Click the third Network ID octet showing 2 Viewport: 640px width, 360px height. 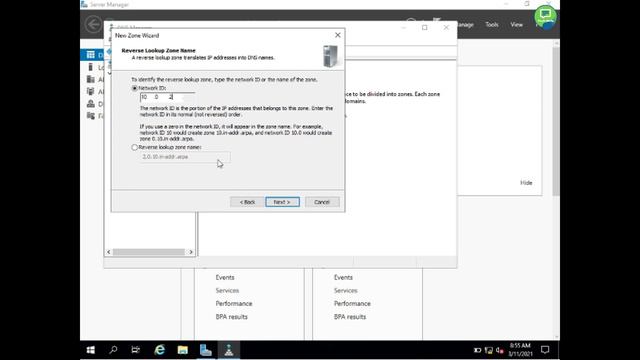(171, 97)
